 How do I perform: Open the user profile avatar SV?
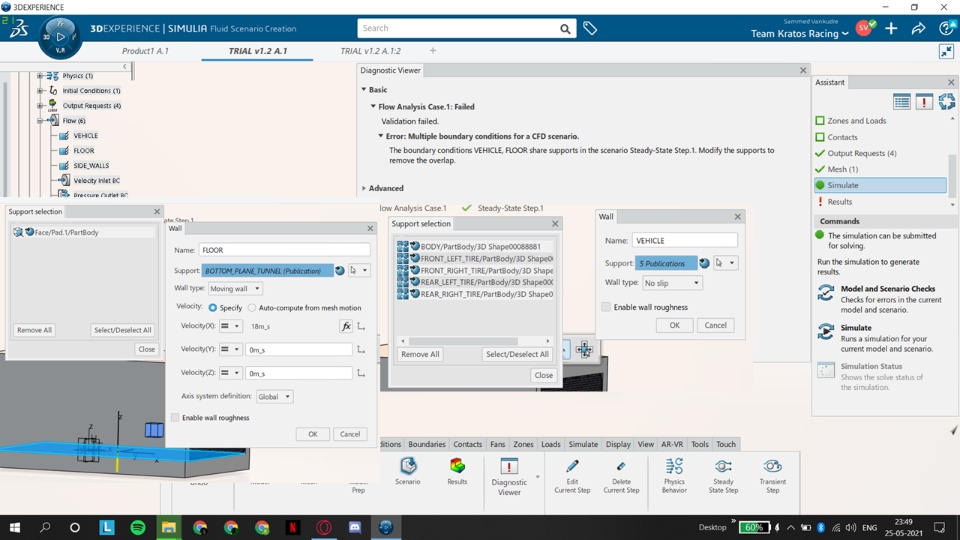[864, 28]
